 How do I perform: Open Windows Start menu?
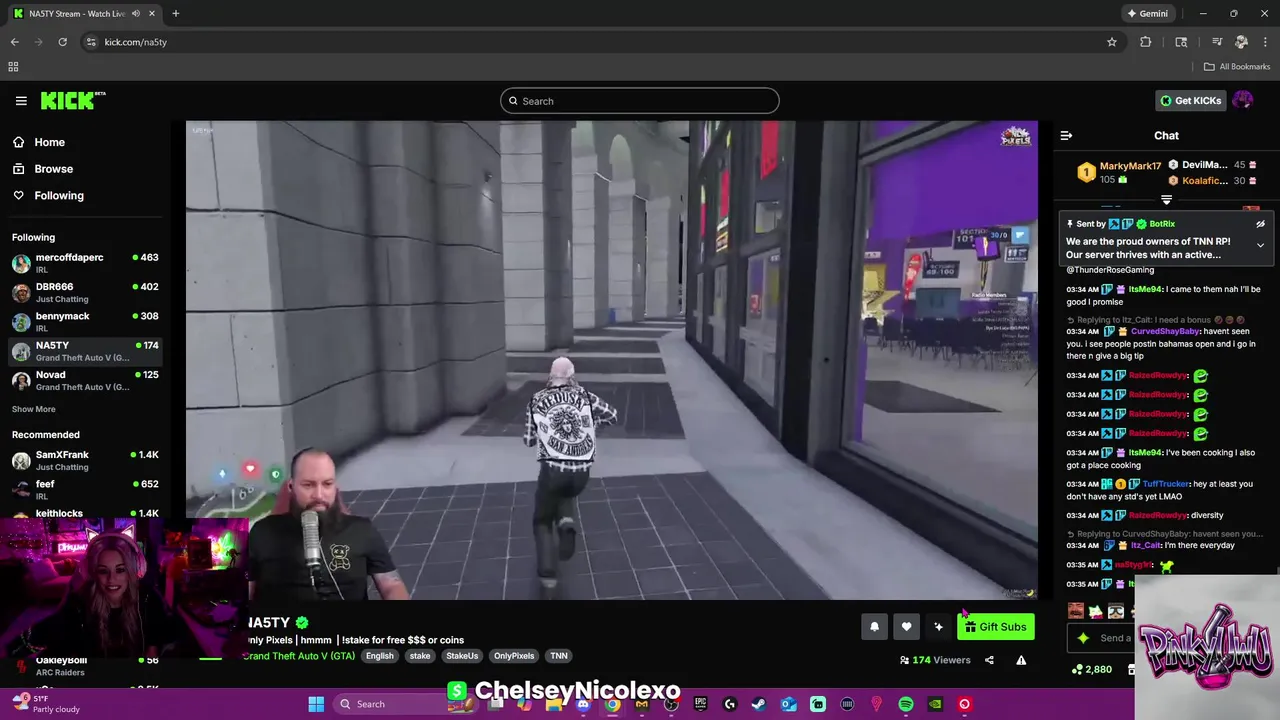click(x=316, y=704)
